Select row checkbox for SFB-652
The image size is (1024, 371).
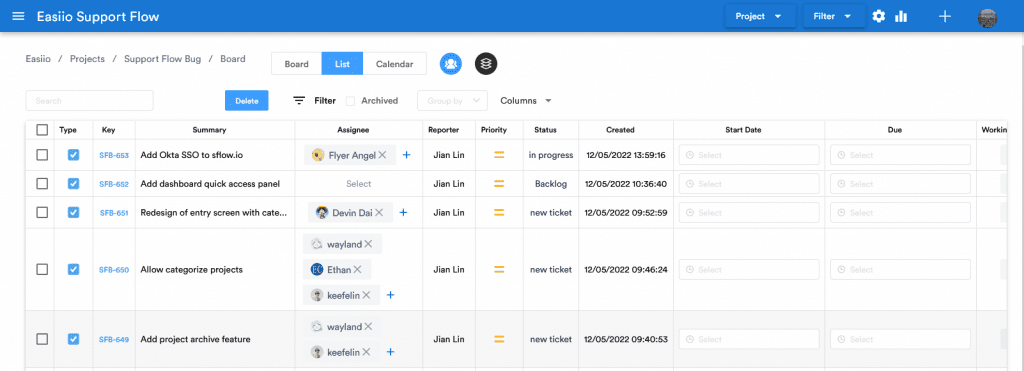pyautogui.click(x=42, y=184)
